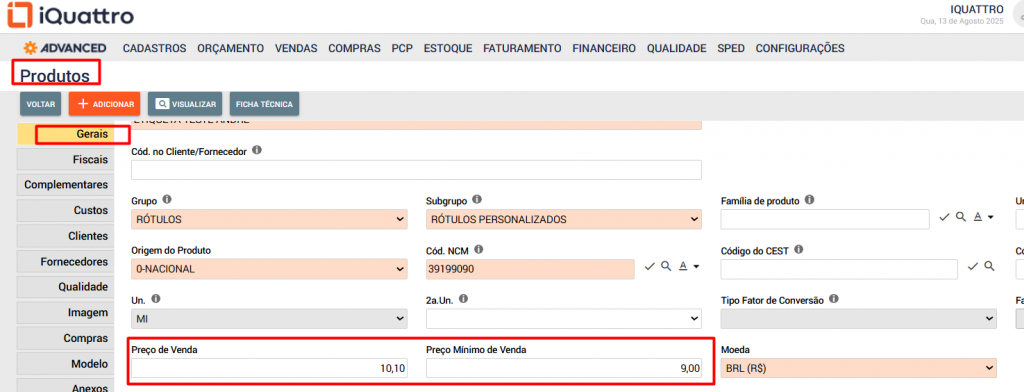Open Origem do Produto dropdown

click(x=269, y=269)
